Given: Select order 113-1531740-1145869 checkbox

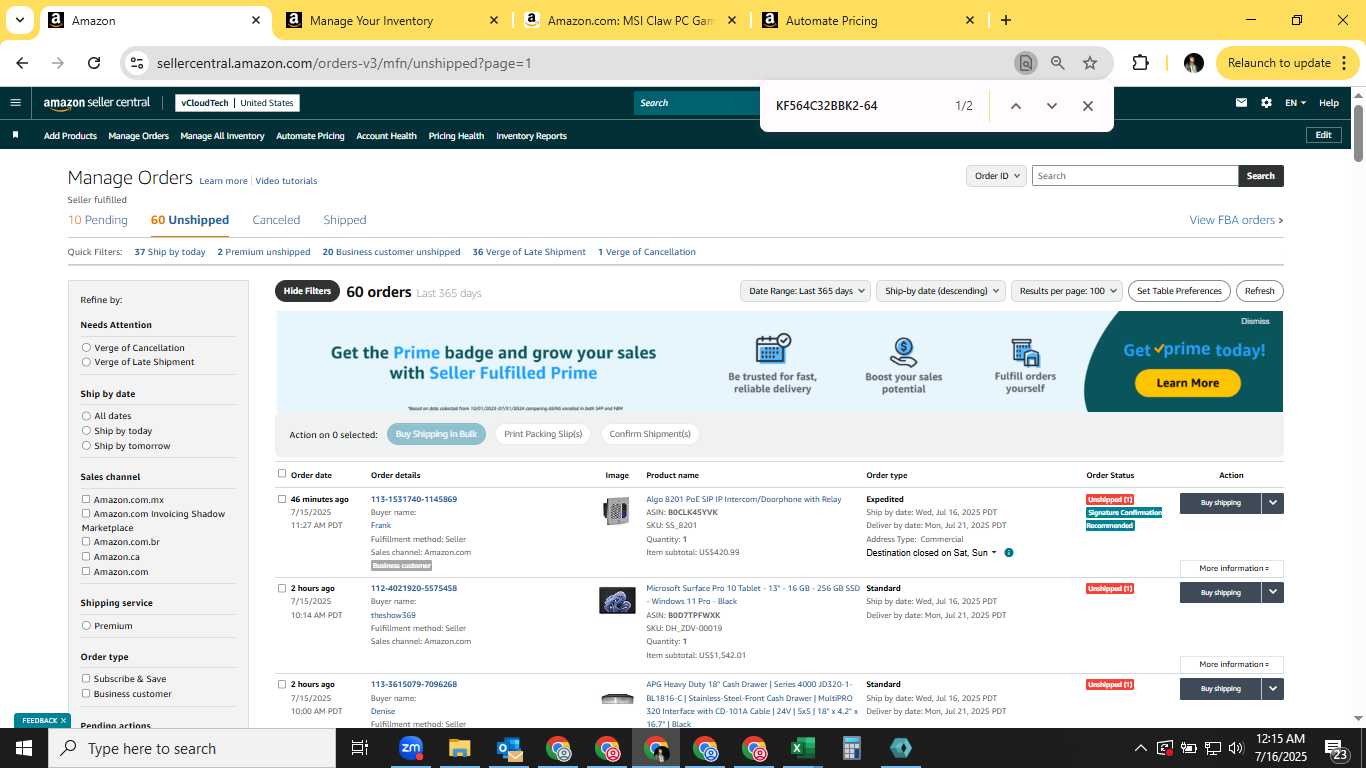Looking at the screenshot, I should [x=282, y=498].
